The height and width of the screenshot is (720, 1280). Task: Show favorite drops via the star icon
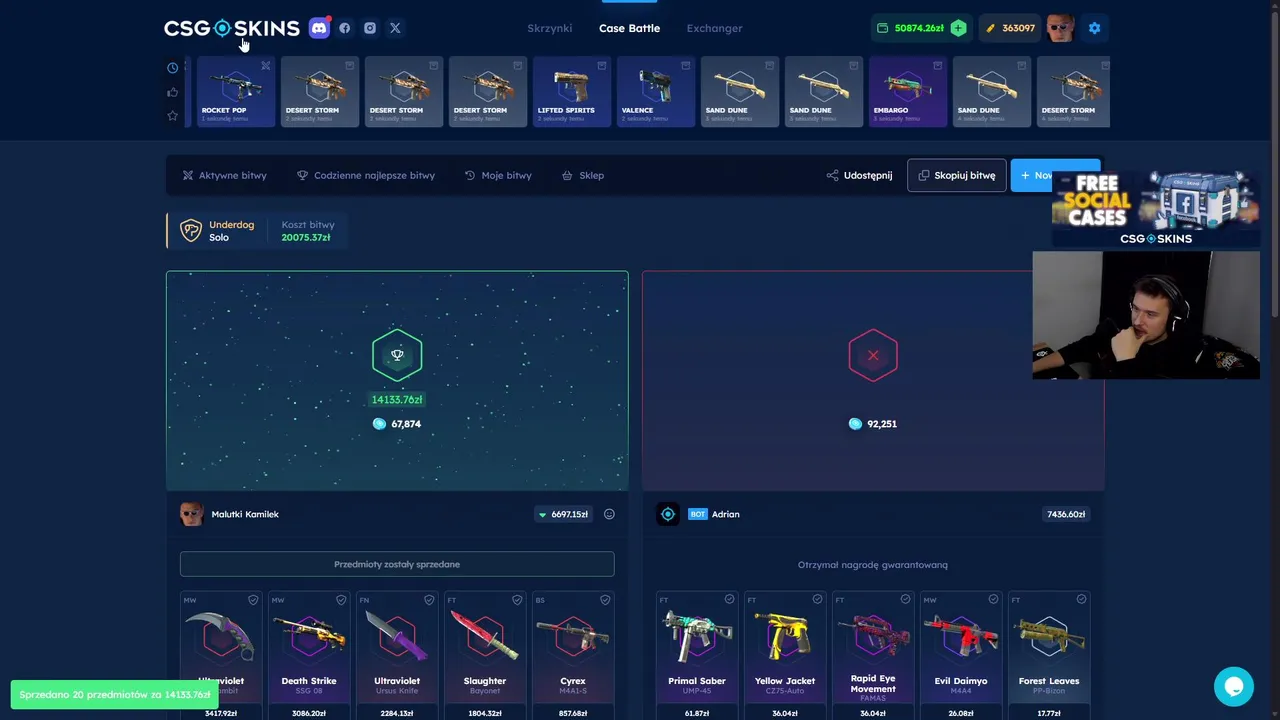[x=173, y=116]
